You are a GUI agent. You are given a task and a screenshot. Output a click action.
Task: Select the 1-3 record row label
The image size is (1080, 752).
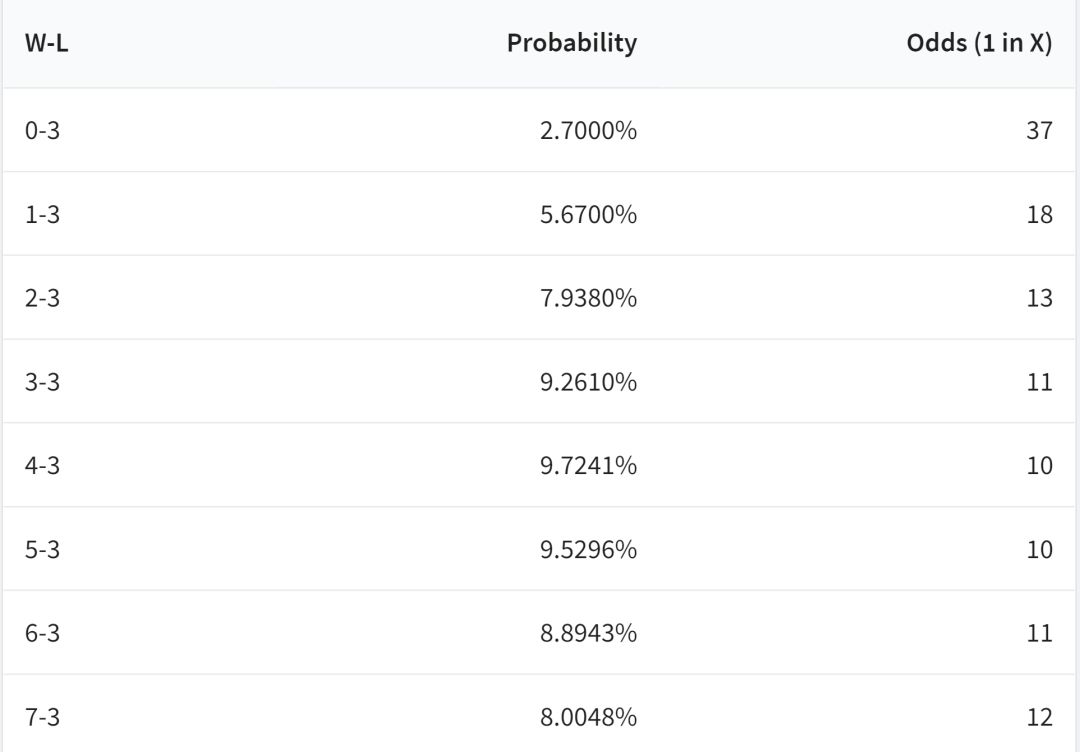pyautogui.click(x=42, y=214)
